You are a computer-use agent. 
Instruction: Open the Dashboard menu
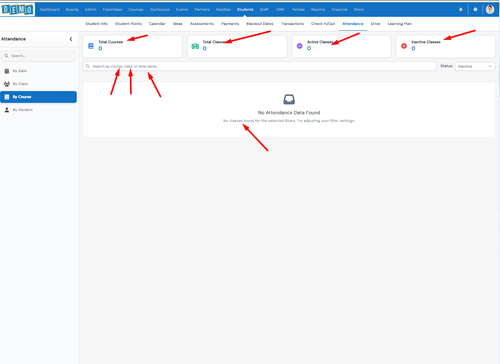point(50,9)
